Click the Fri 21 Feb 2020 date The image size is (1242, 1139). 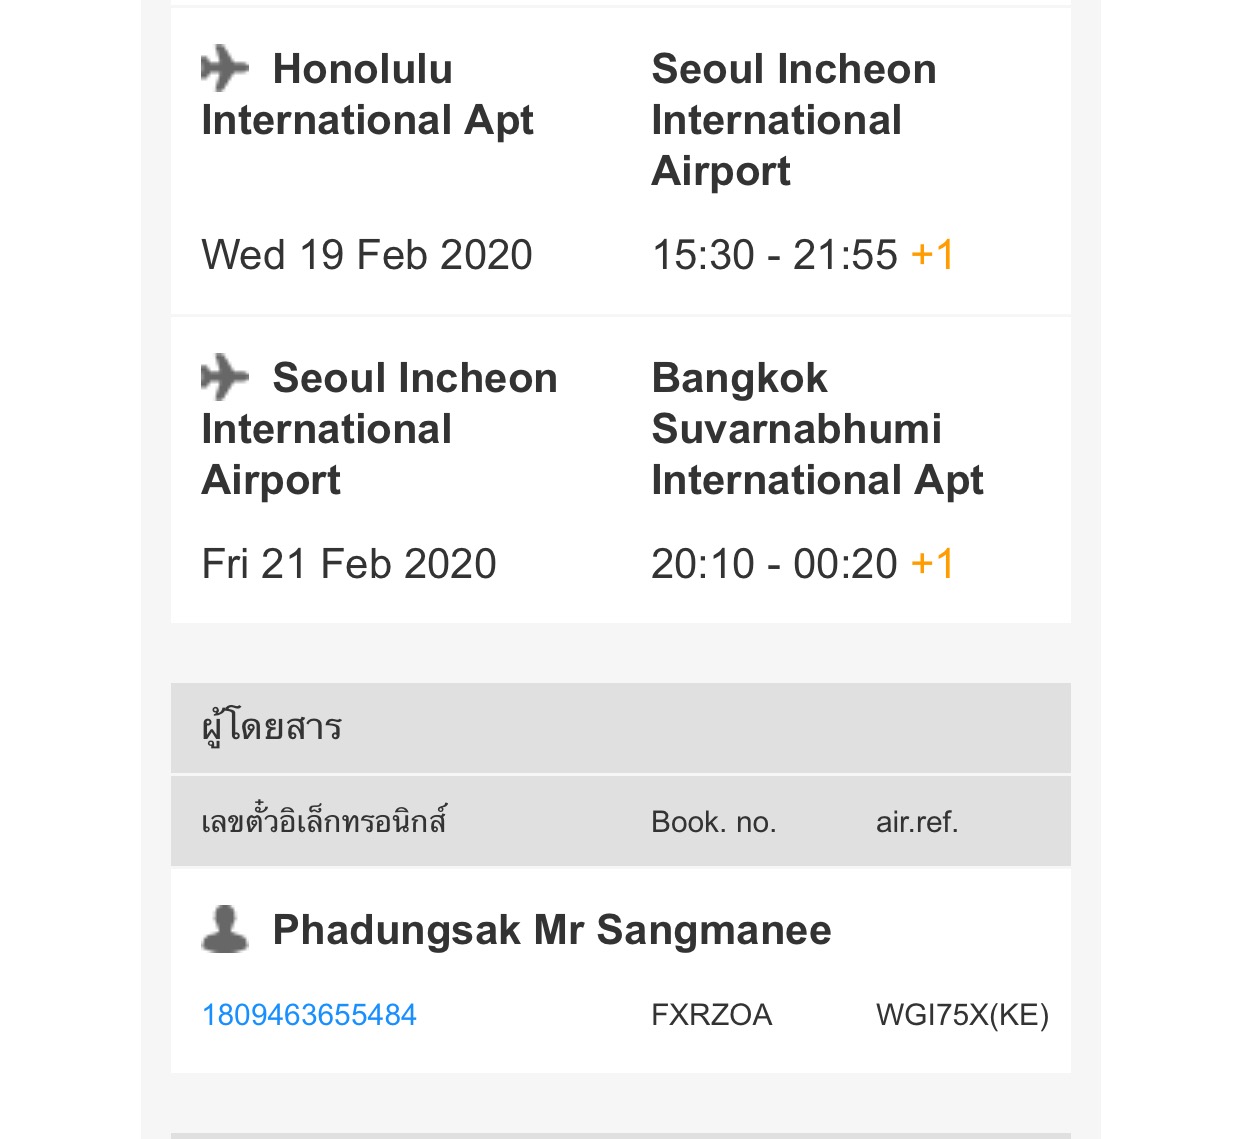349,564
